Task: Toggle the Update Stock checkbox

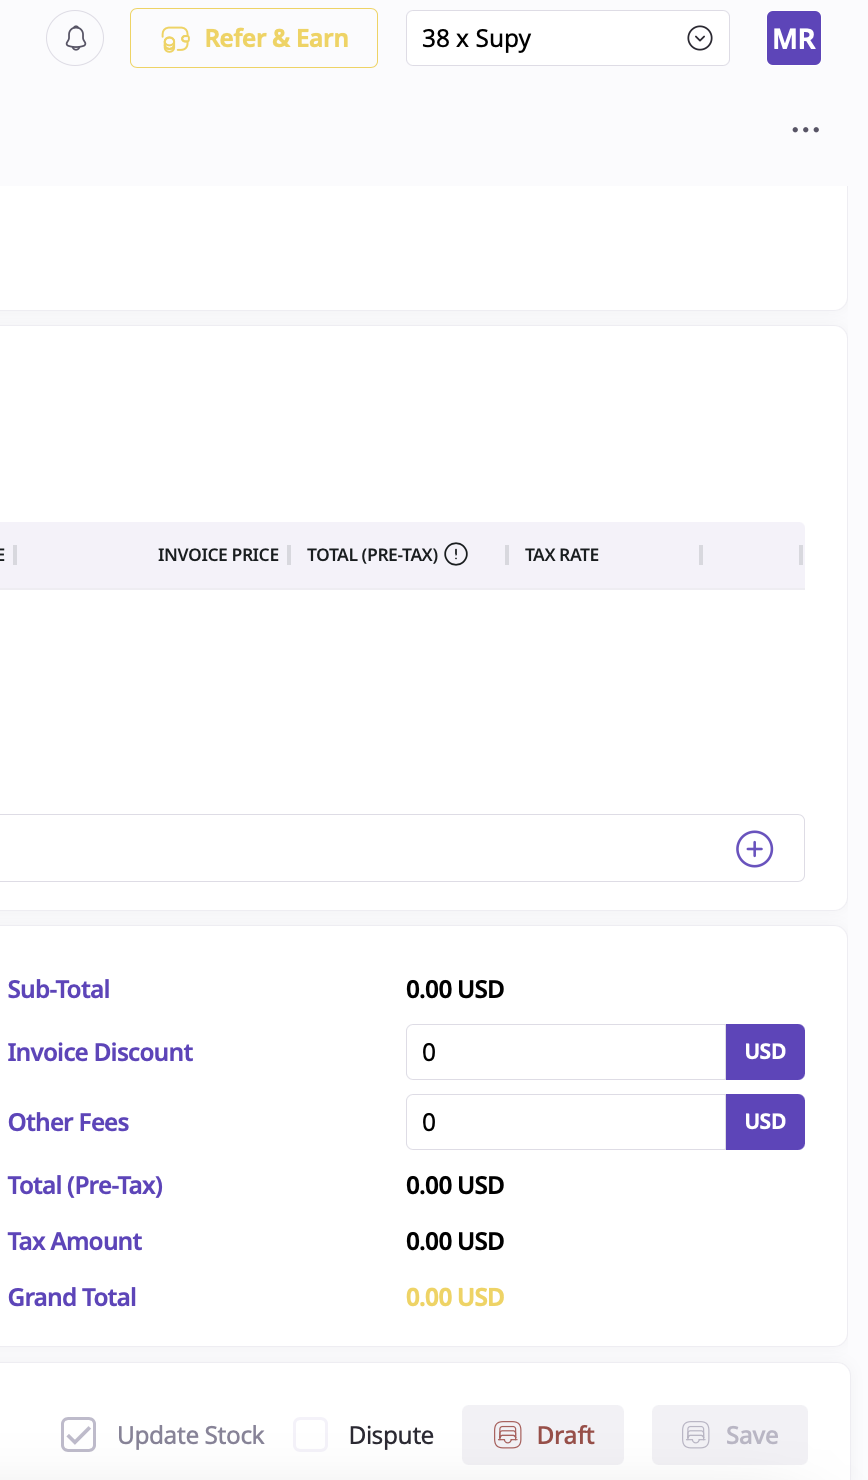Action: coord(79,1435)
